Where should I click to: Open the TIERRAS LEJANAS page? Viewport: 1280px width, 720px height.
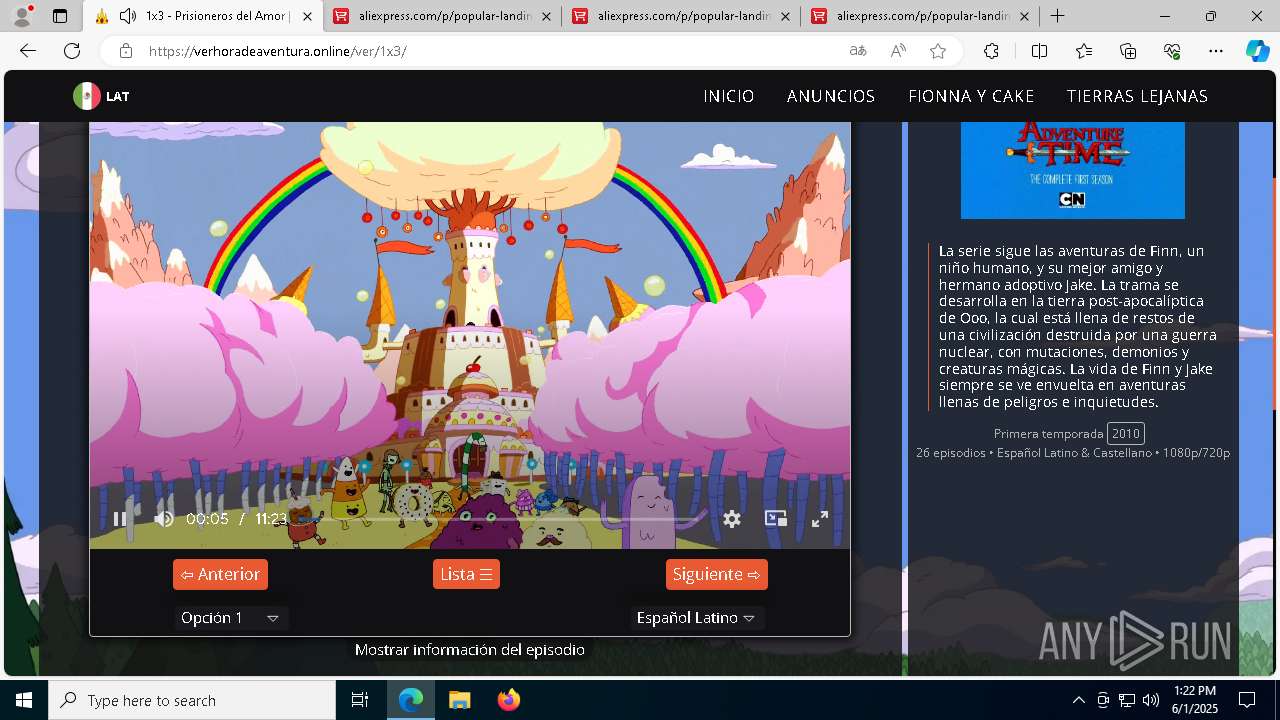coord(1137,96)
